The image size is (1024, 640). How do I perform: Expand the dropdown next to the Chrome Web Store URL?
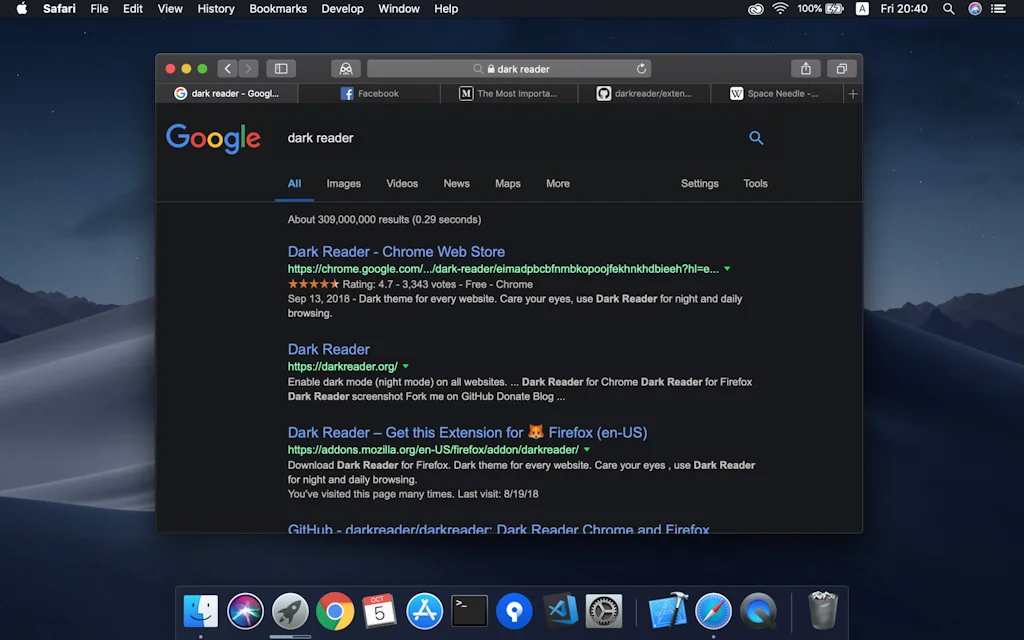coord(727,268)
